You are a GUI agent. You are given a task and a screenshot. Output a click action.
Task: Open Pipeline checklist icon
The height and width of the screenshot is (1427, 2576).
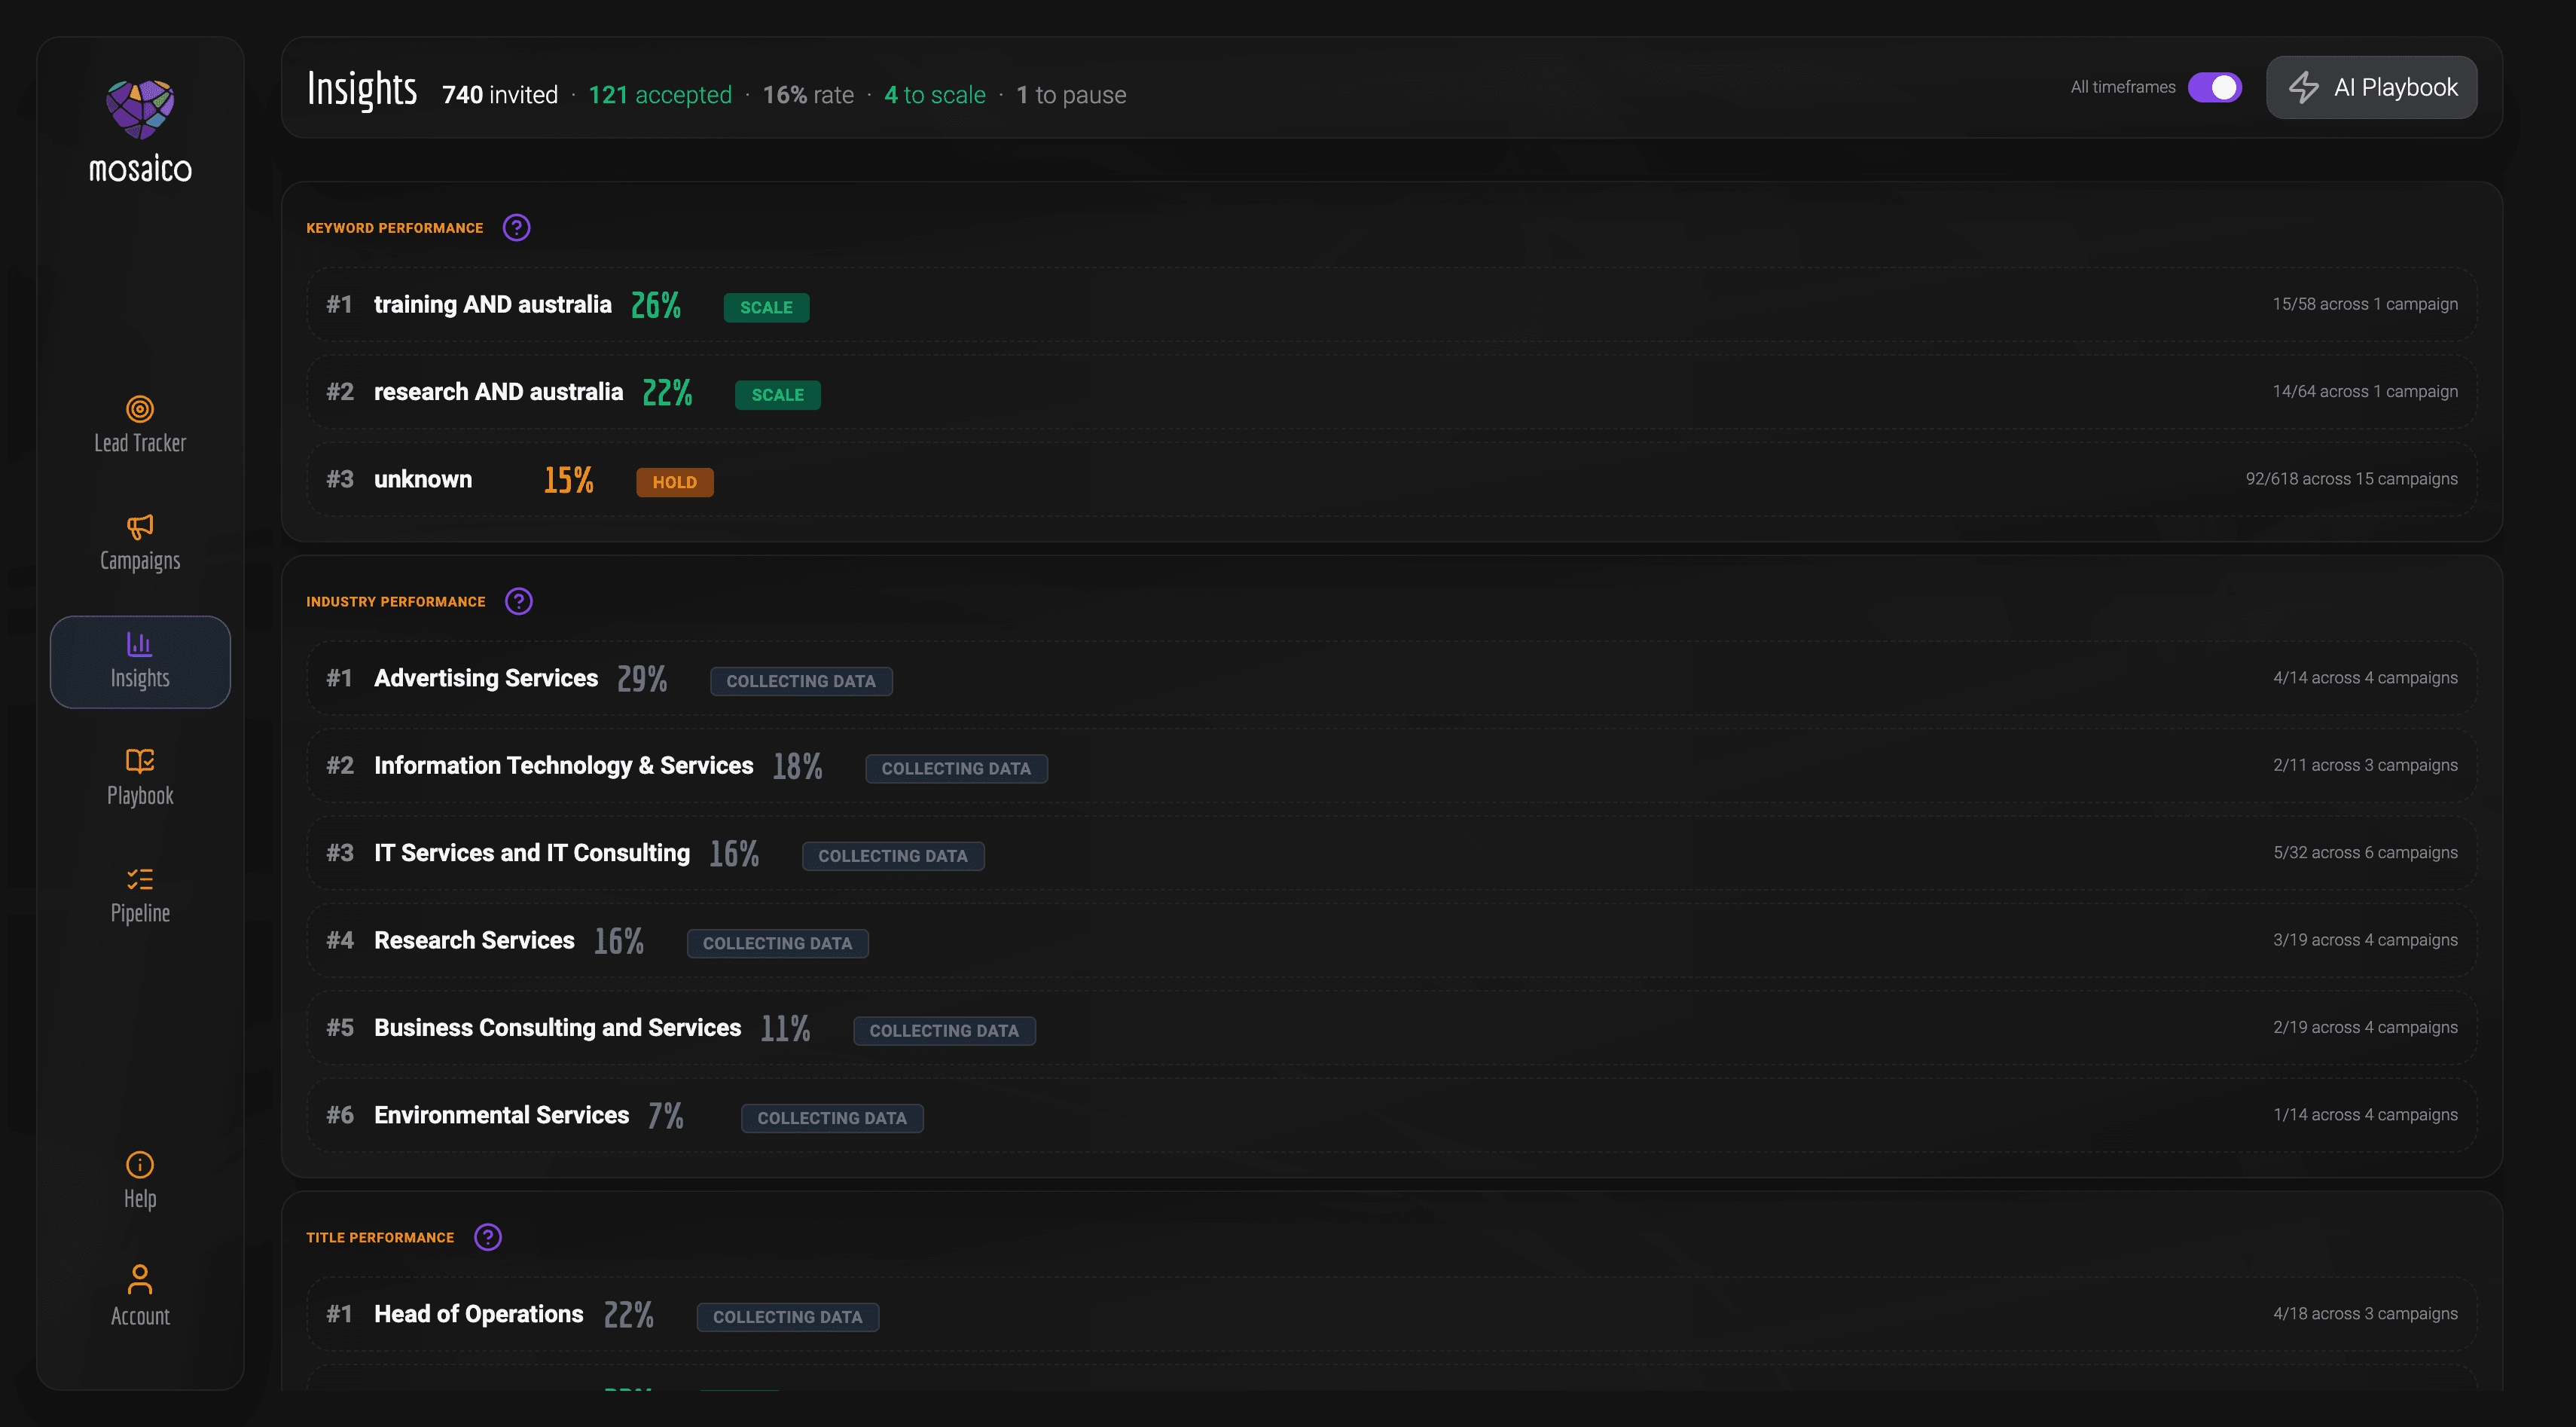(140, 879)
